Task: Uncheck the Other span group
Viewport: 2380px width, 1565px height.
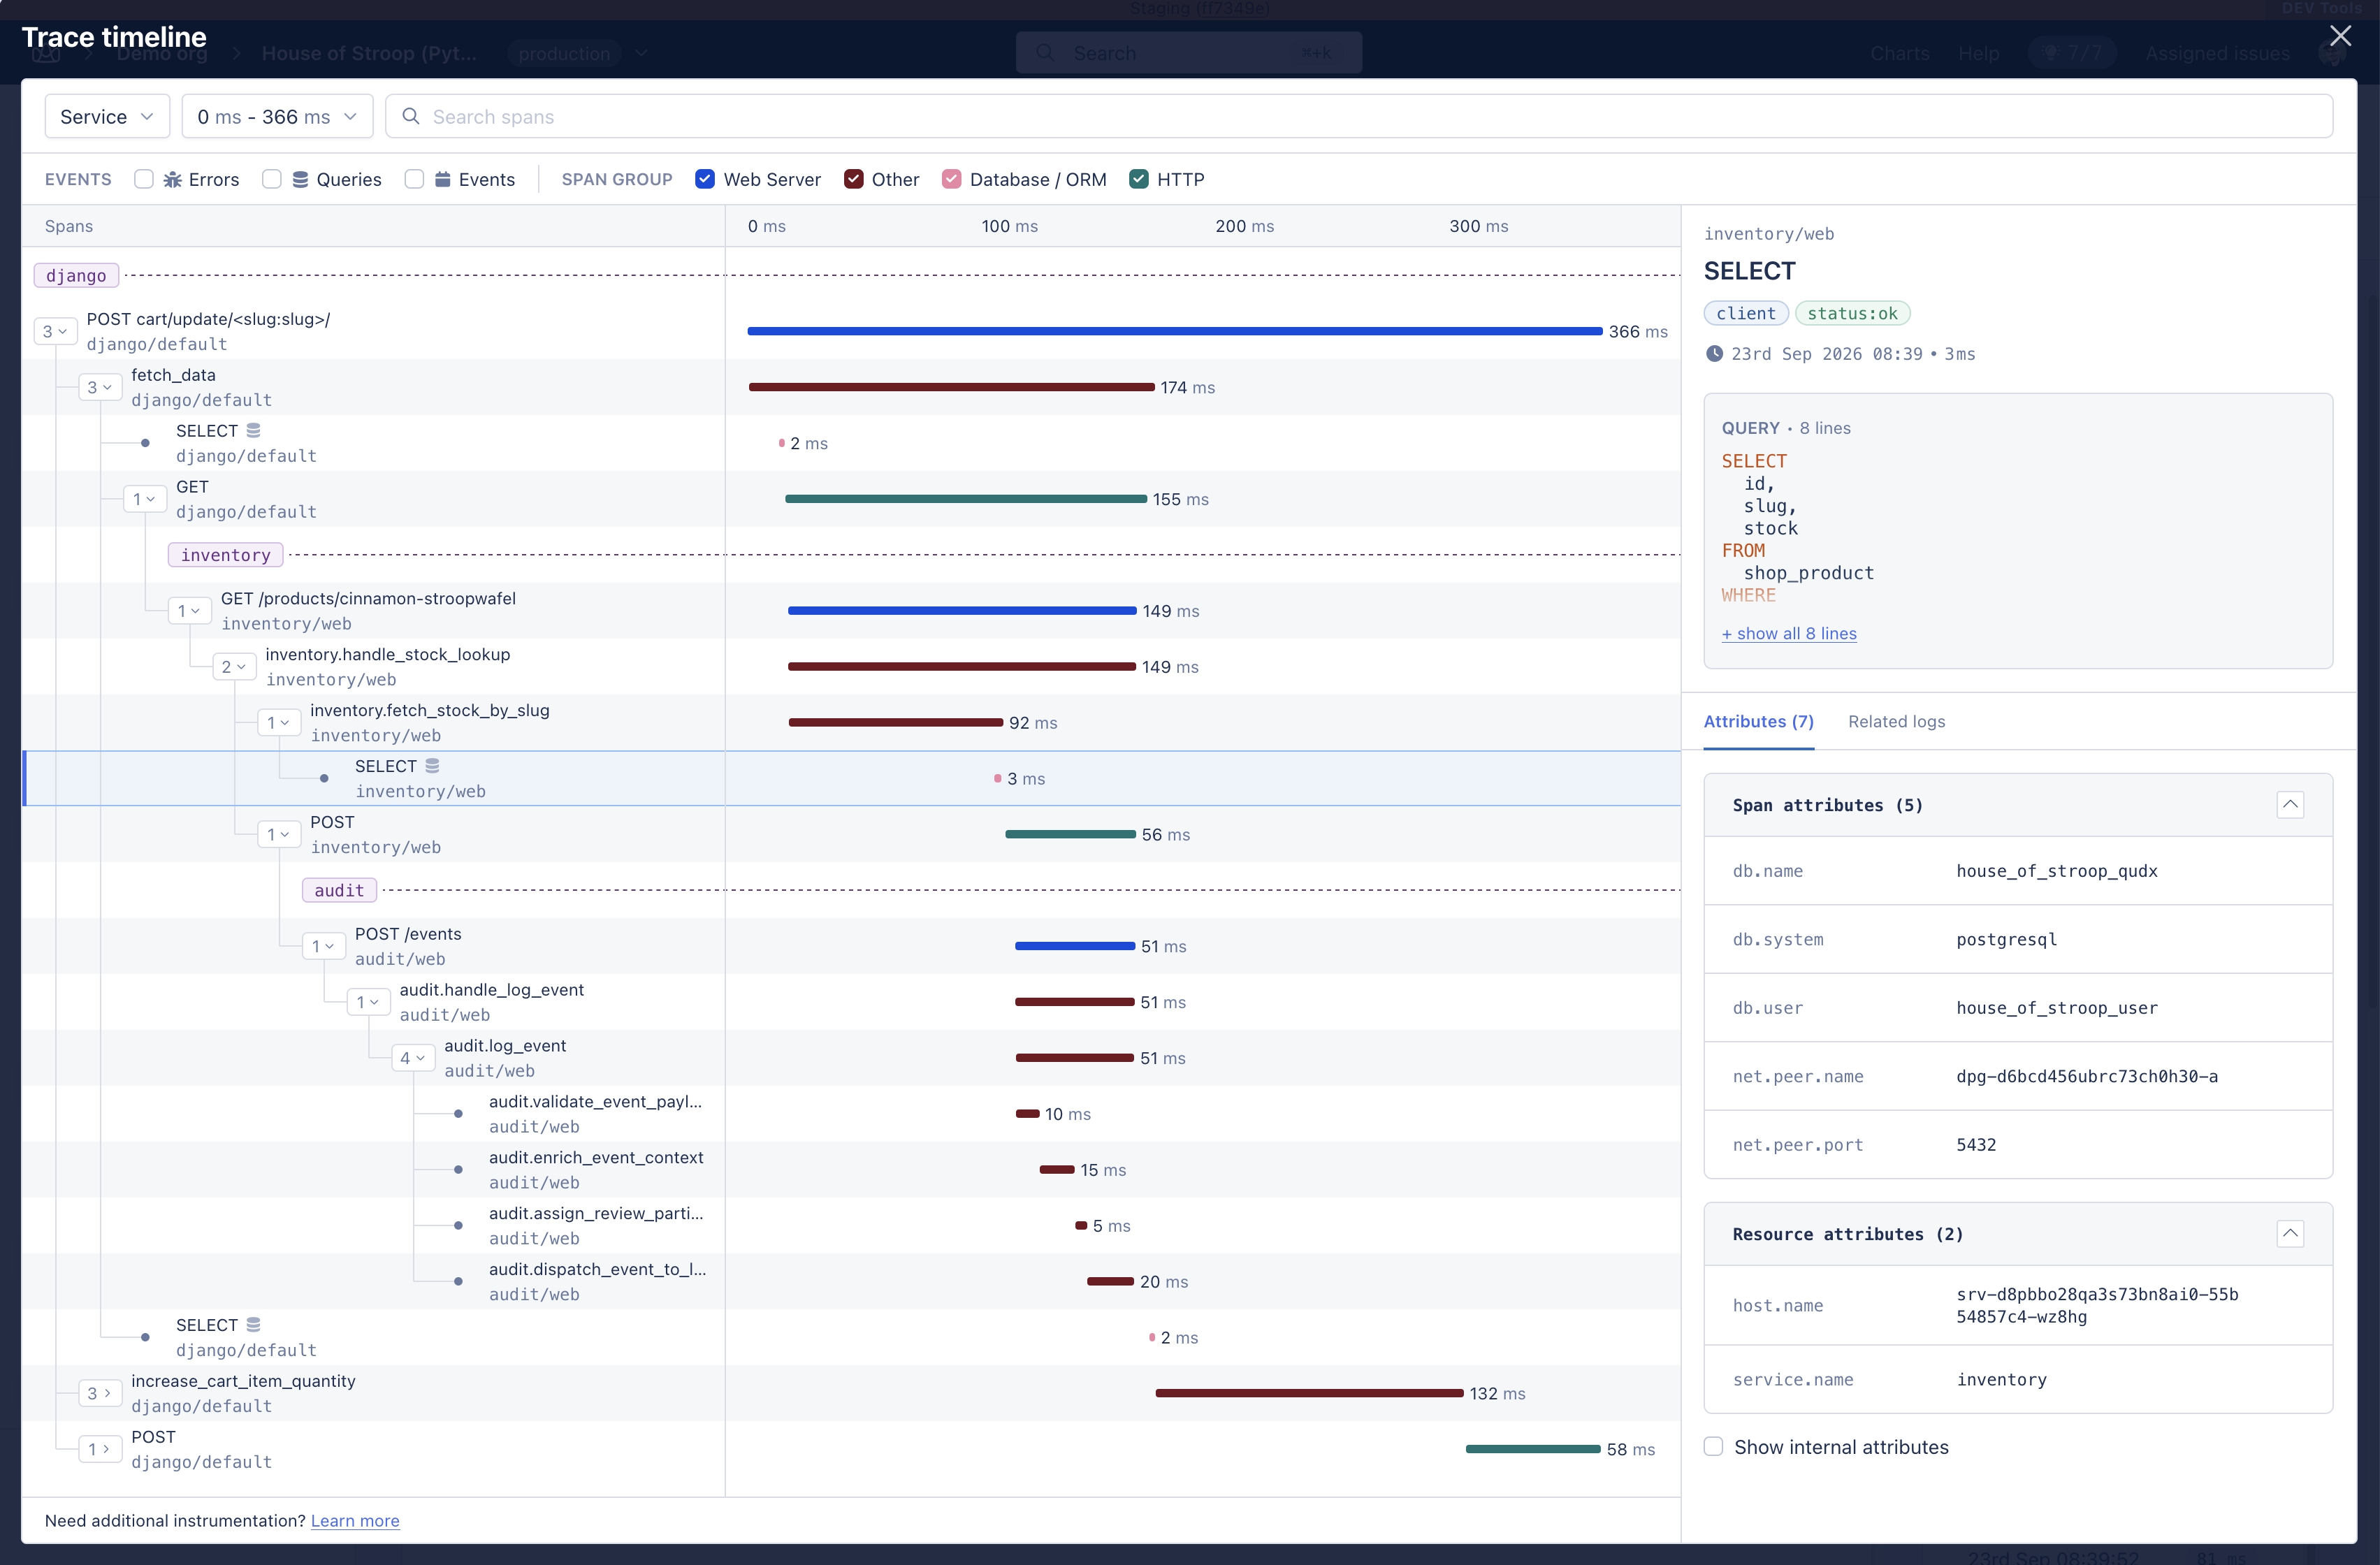Action: click(853, 179)
